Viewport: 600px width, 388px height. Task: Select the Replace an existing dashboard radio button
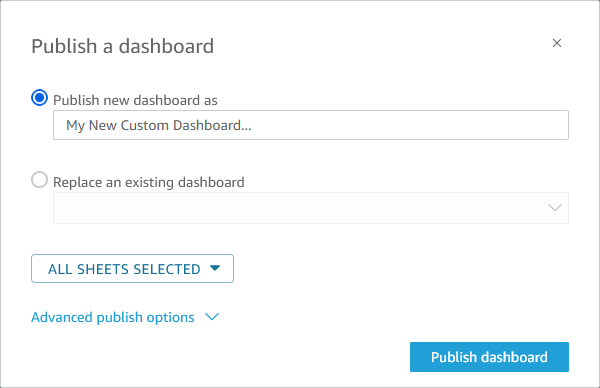click(x=39, y=180)
